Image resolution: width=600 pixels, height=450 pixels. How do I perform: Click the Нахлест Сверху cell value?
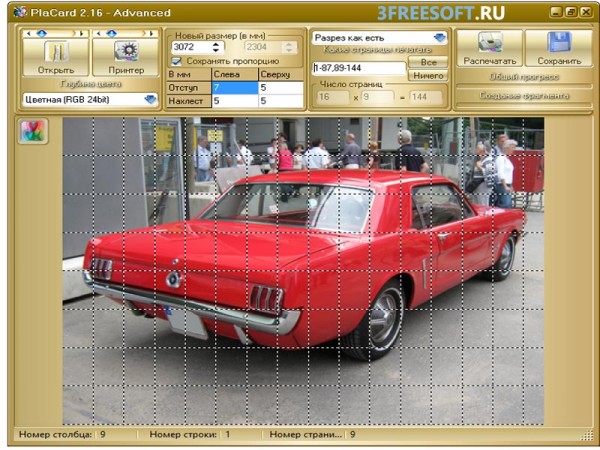(x=280, y=101)
